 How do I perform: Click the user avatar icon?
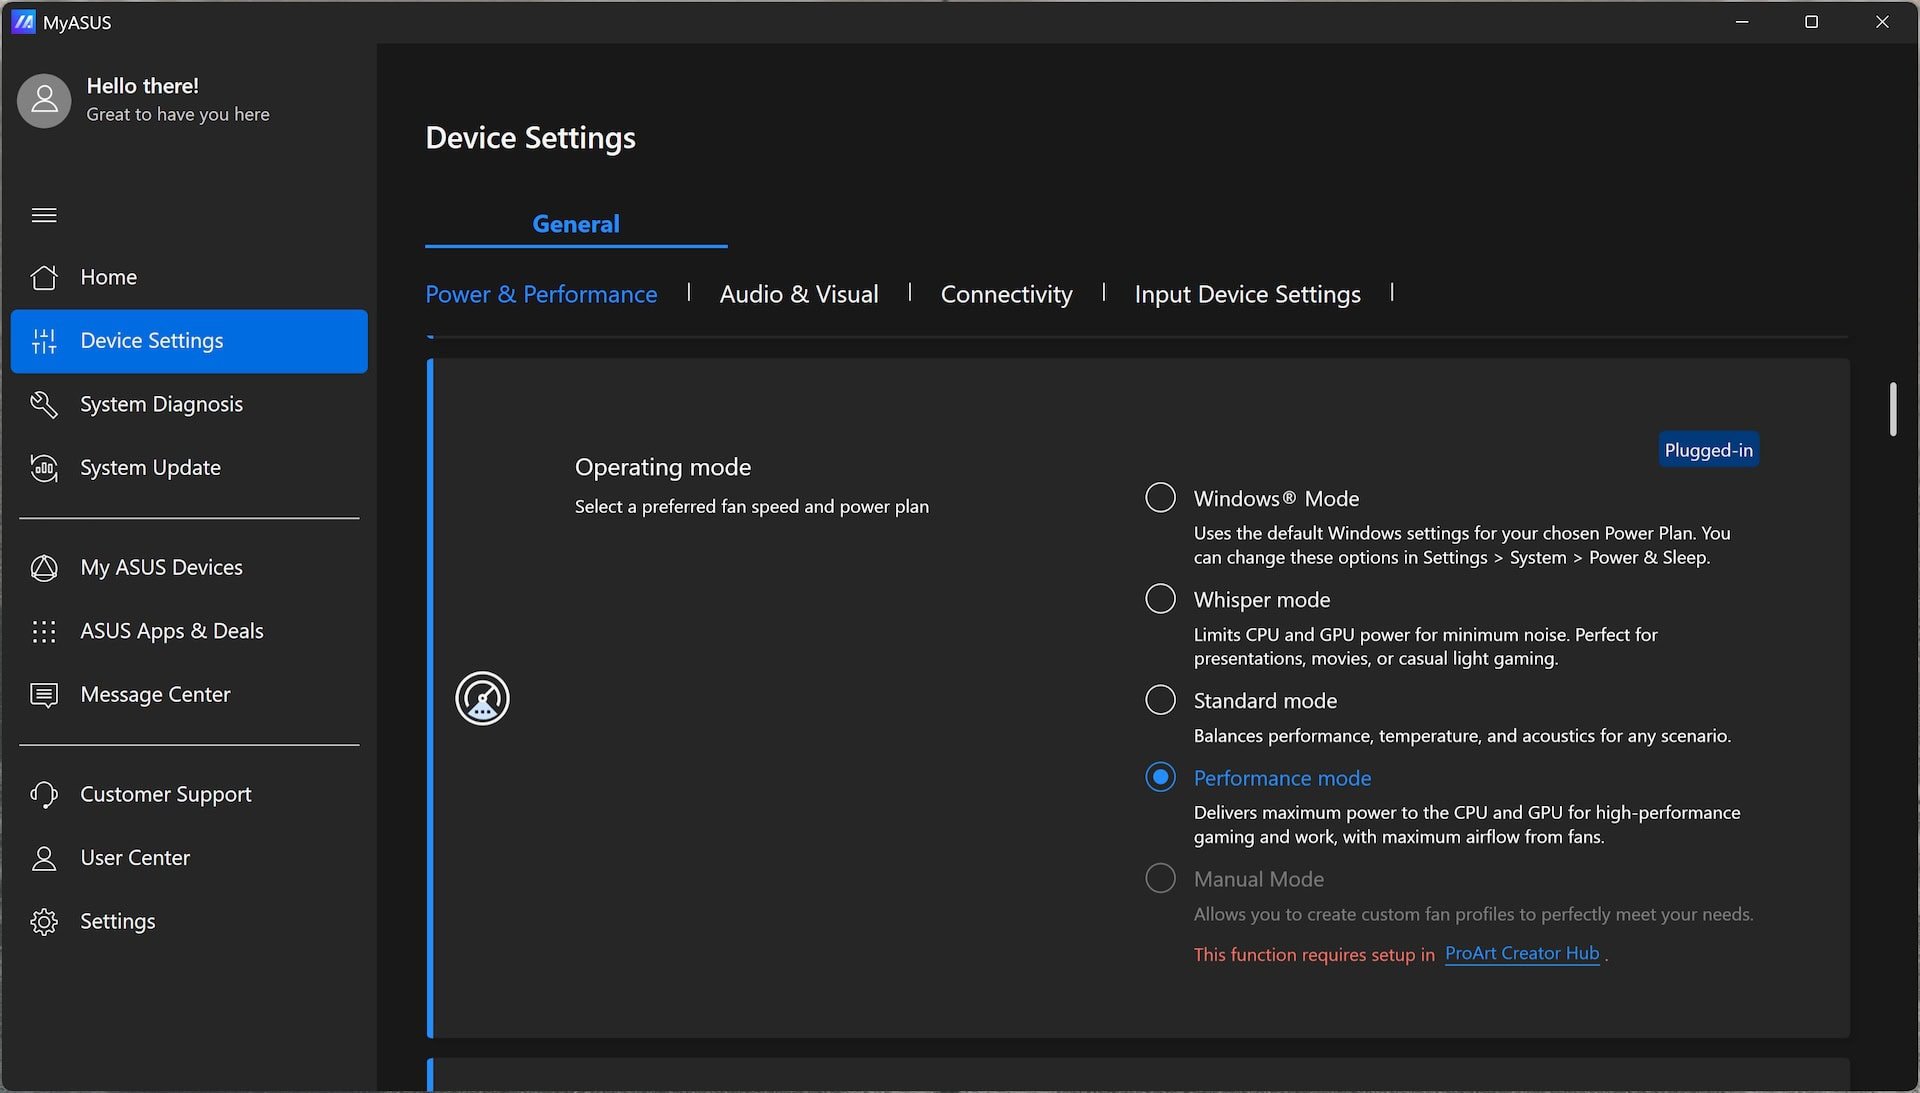pos(44,100)
